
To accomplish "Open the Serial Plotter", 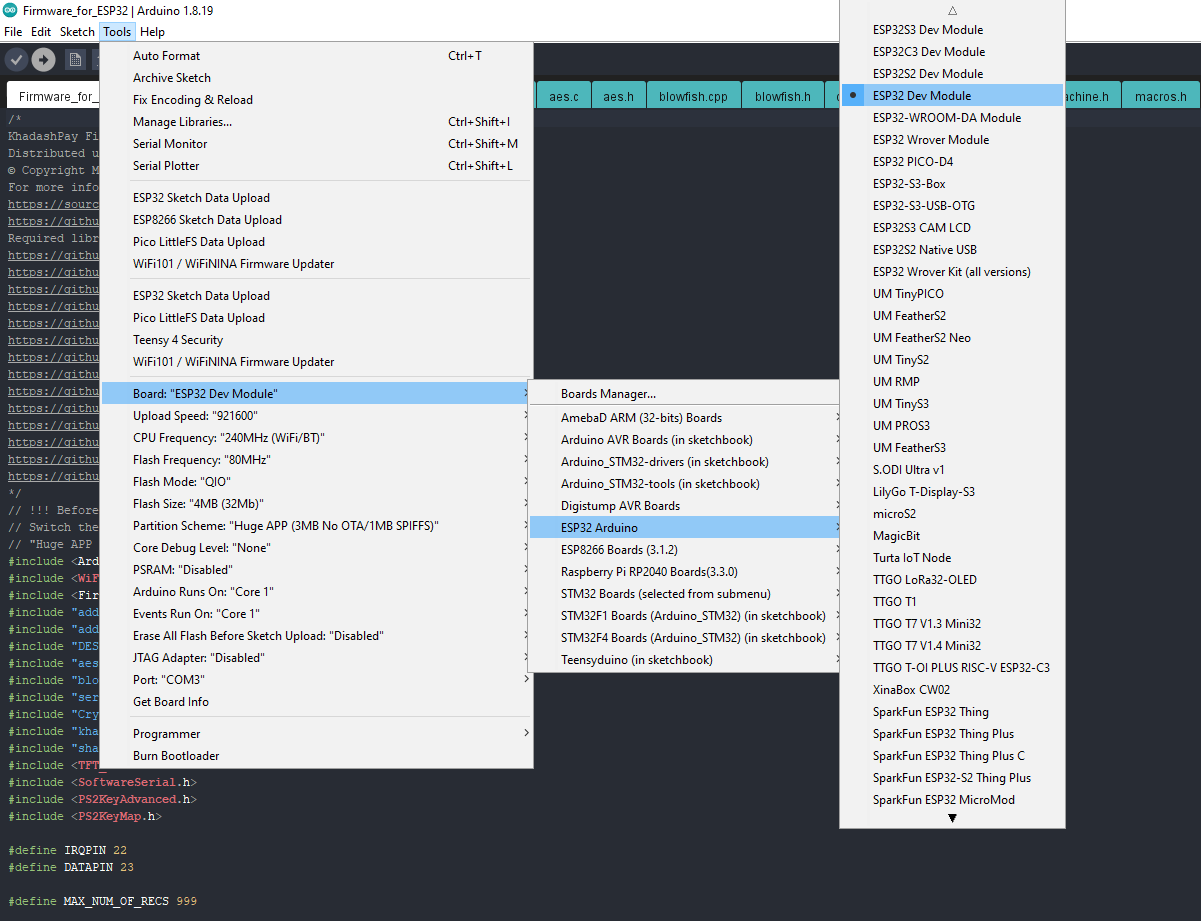I will (317, 166).
